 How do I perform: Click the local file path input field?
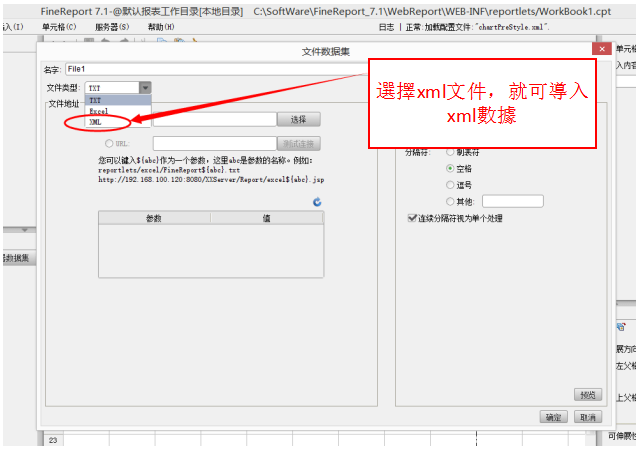pyautogui.click(x=215, y=120)
